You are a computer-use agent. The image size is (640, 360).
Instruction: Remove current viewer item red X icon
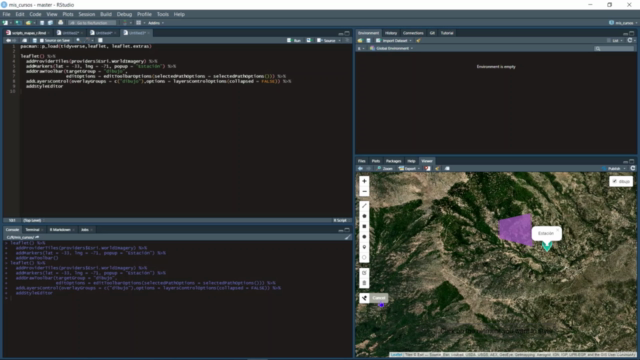coord(427,169)
